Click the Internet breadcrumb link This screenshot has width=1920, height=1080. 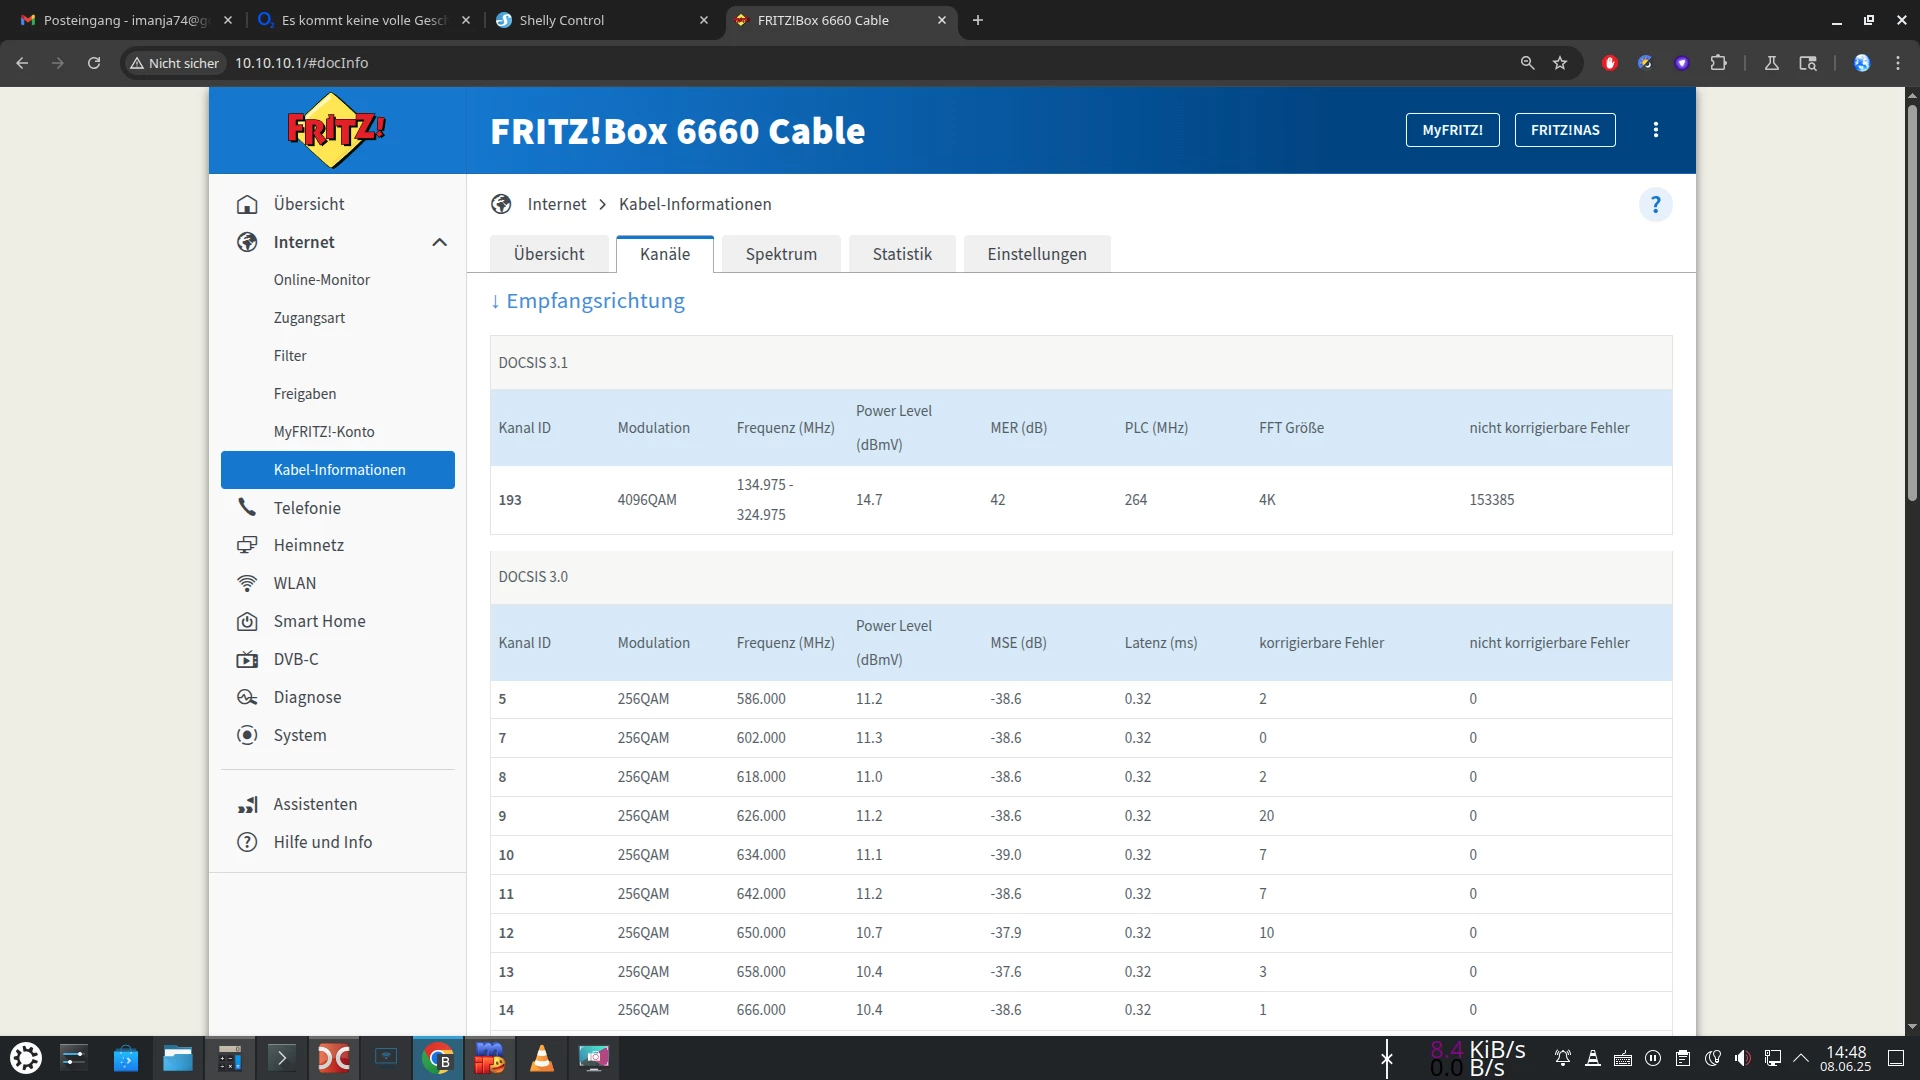click(x=556, y=204)
